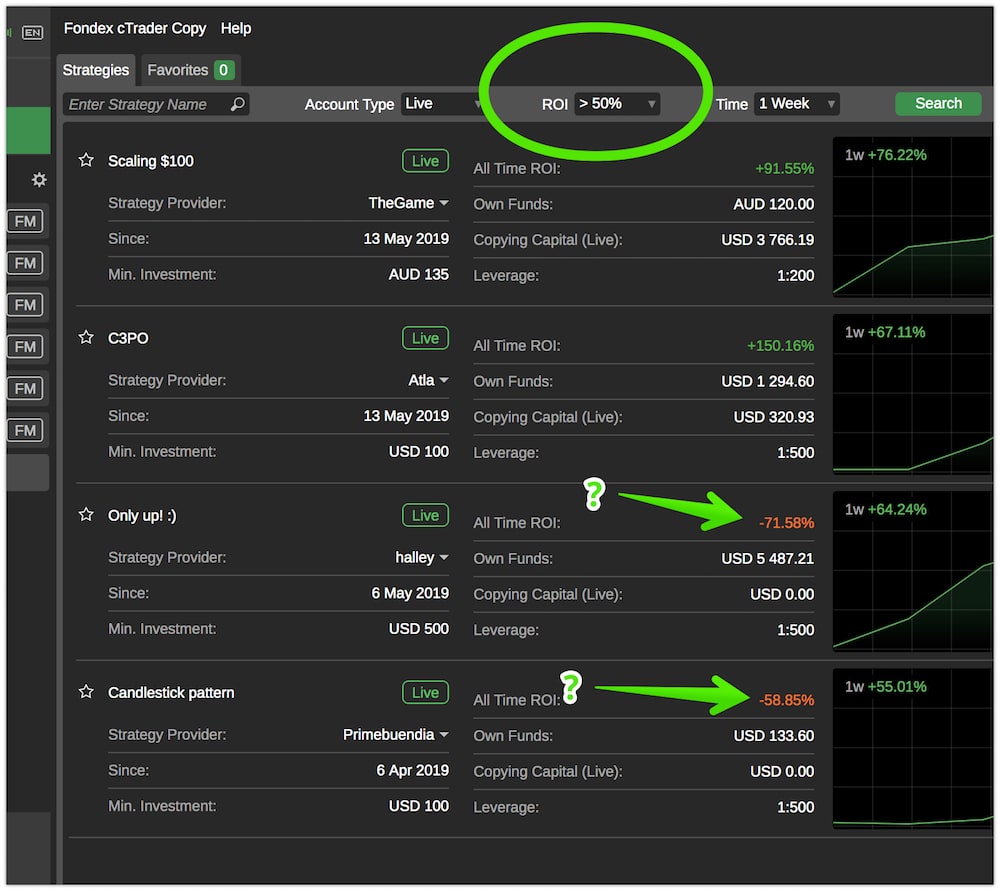Click Live badge on Candlestick pattern
1000x891 pixels.
pyautogui.click(x=425, y=693)
